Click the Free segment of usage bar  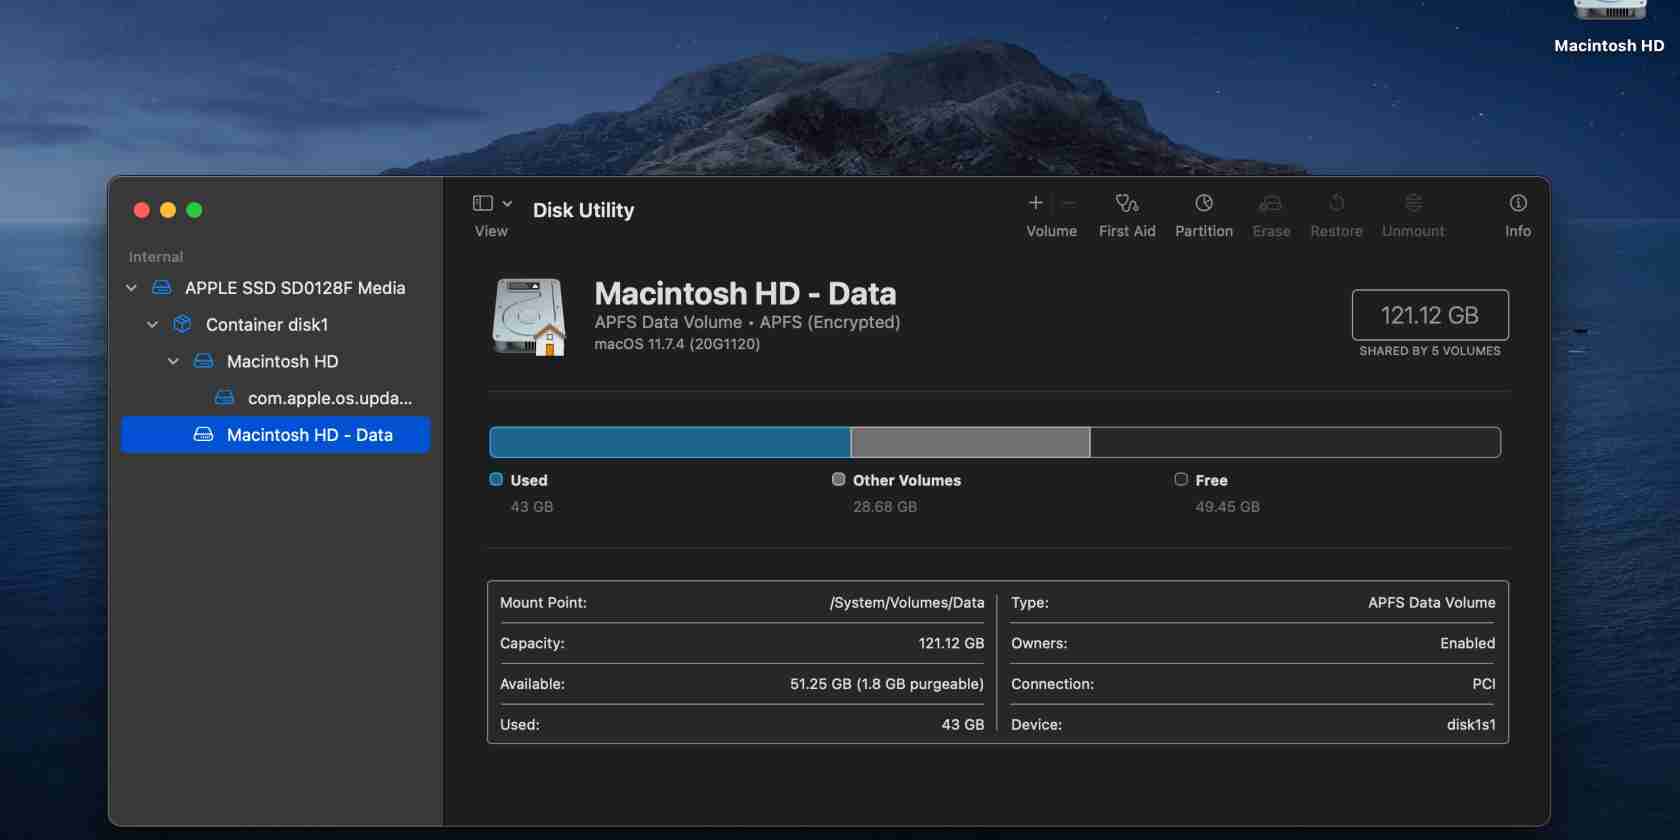coord(1295,442)
